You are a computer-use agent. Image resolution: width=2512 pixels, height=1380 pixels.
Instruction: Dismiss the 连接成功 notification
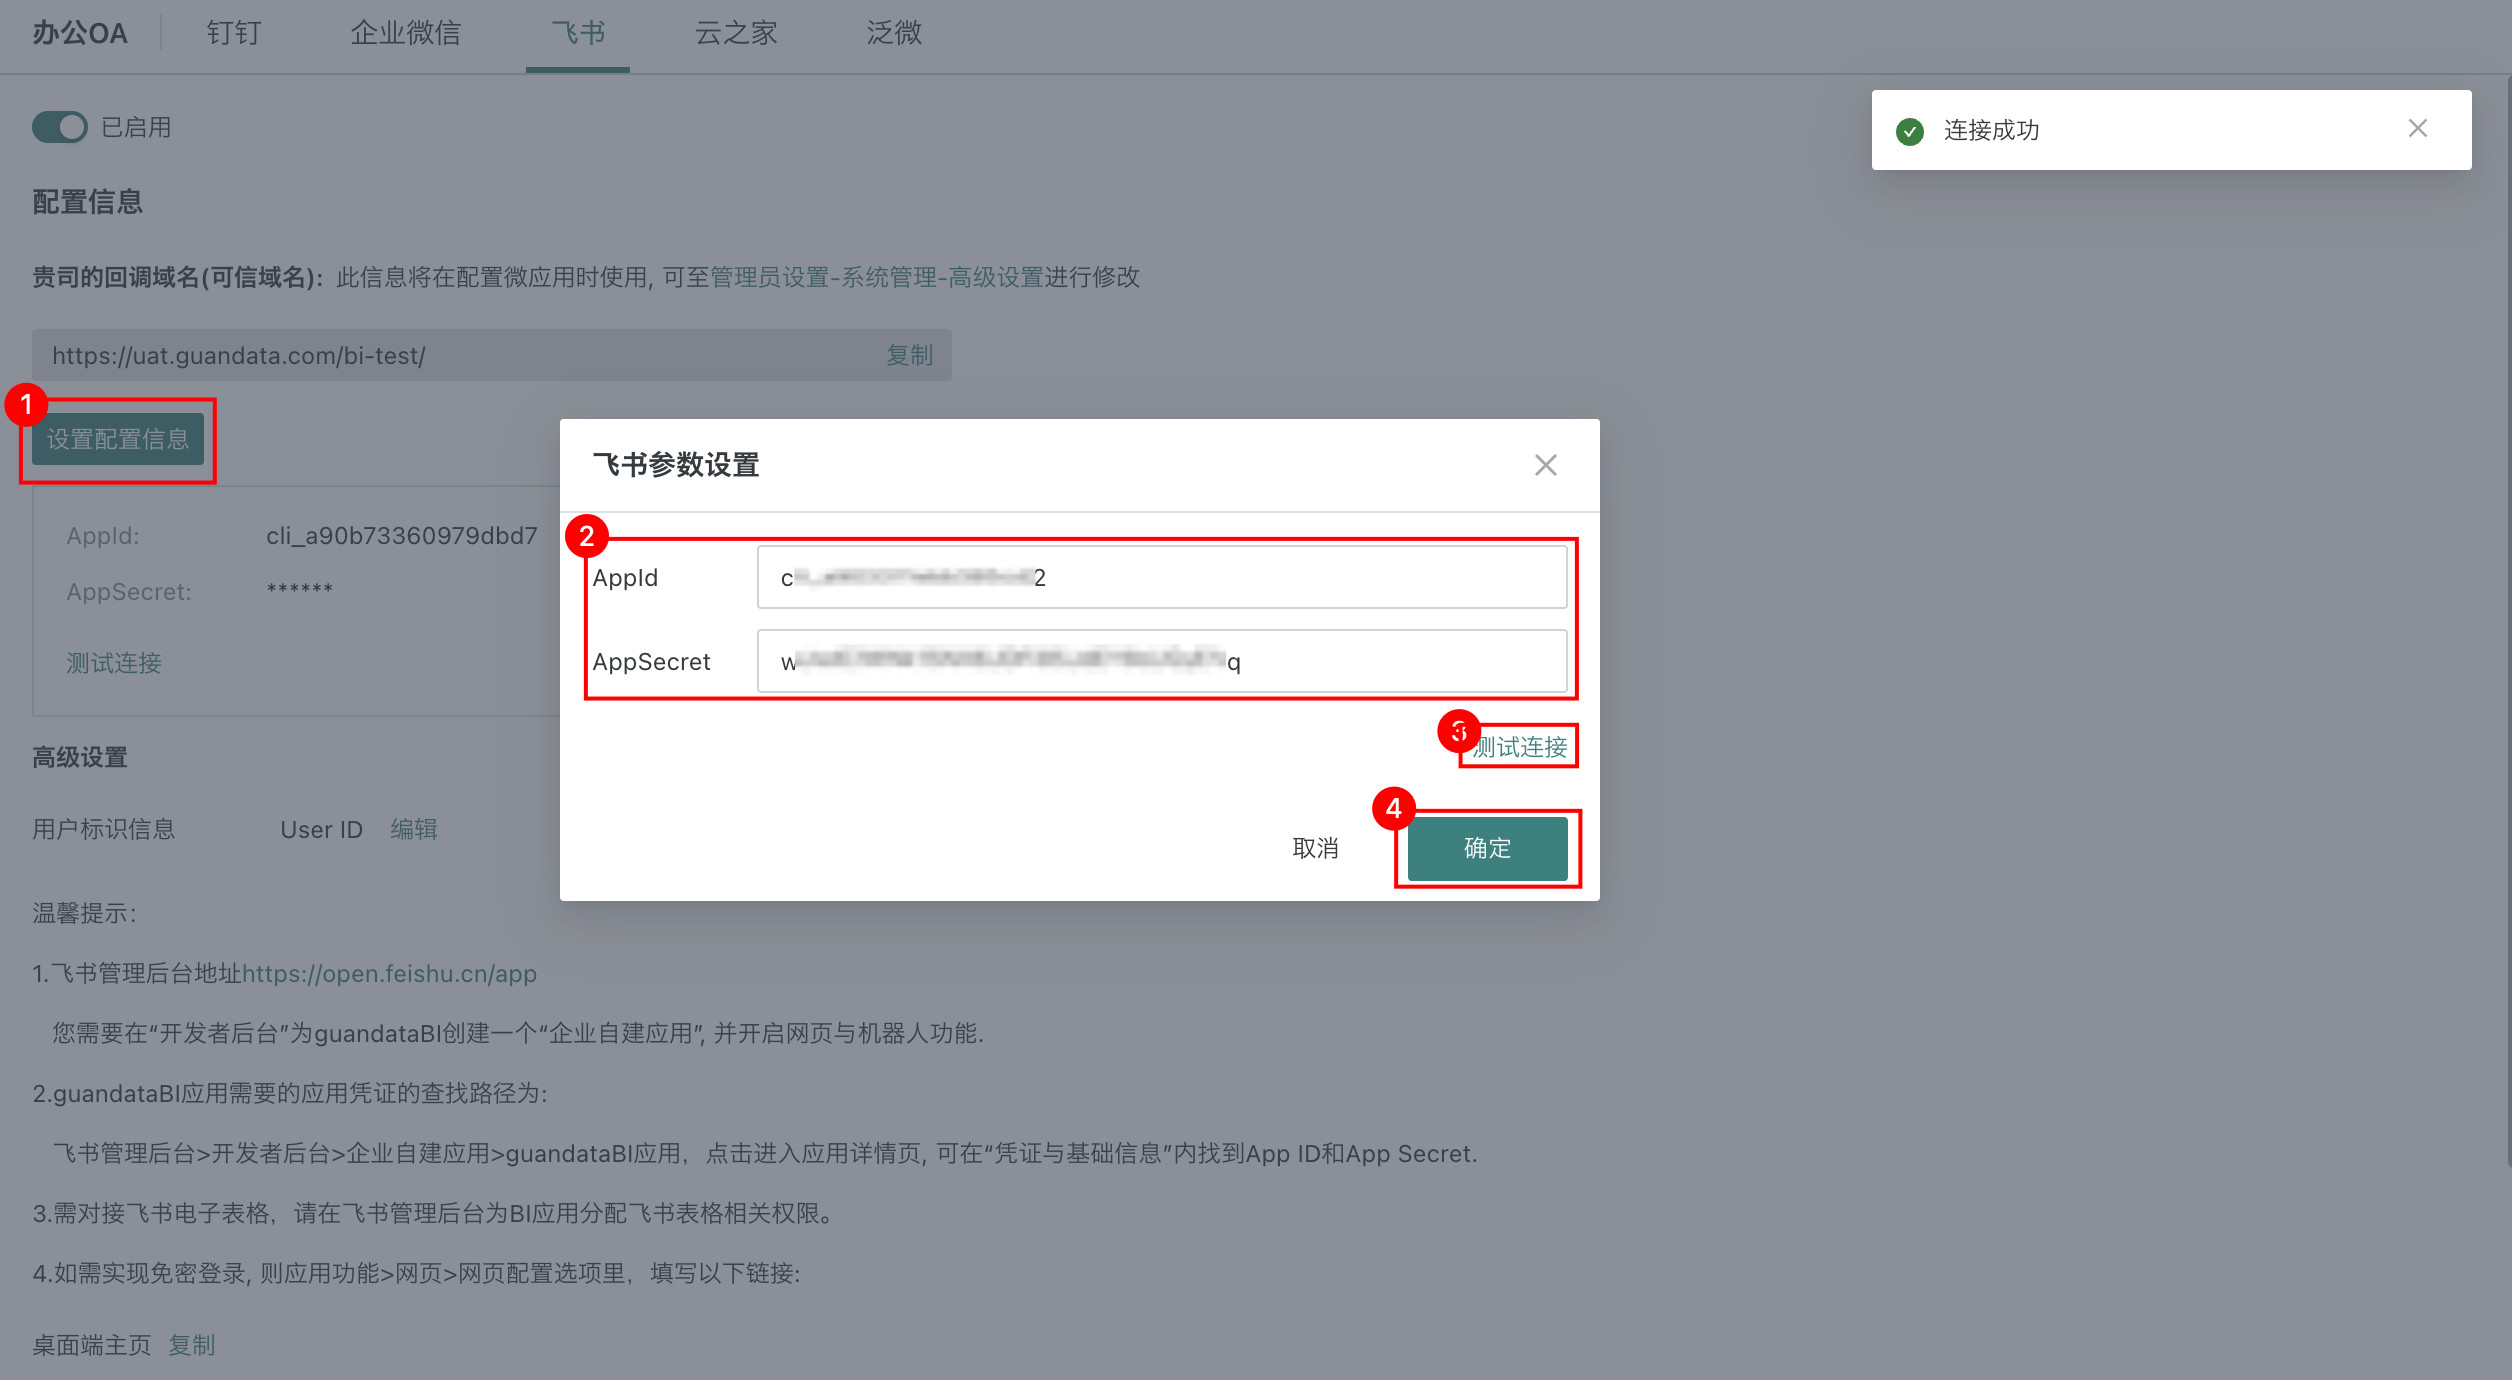(2417, 129)
